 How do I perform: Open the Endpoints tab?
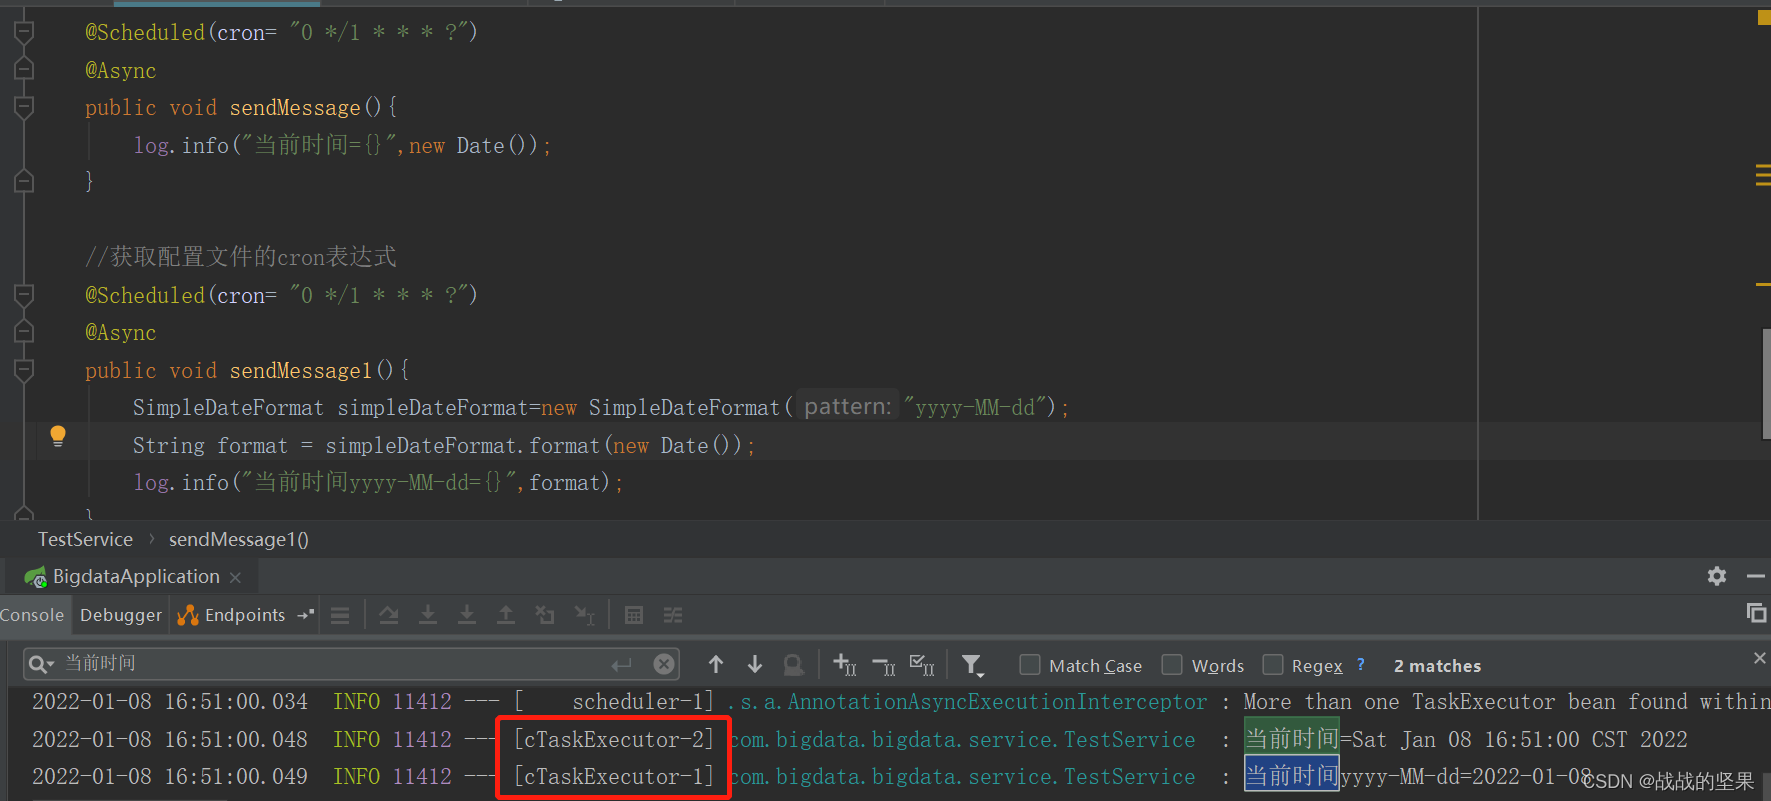[x=232, y=615]
